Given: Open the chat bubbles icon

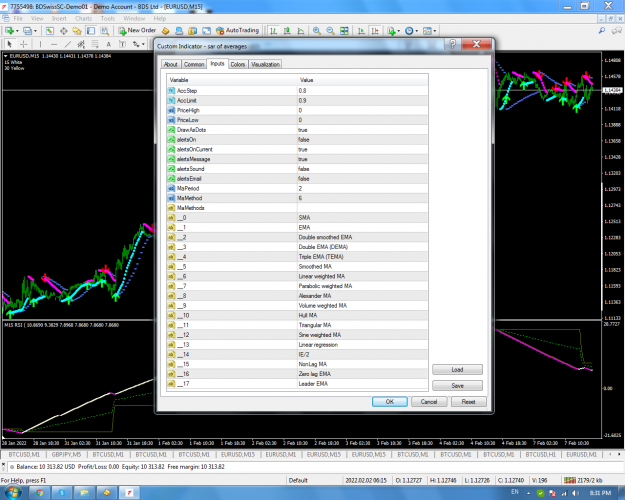Looking at the screenshot, I should (617, 31).
